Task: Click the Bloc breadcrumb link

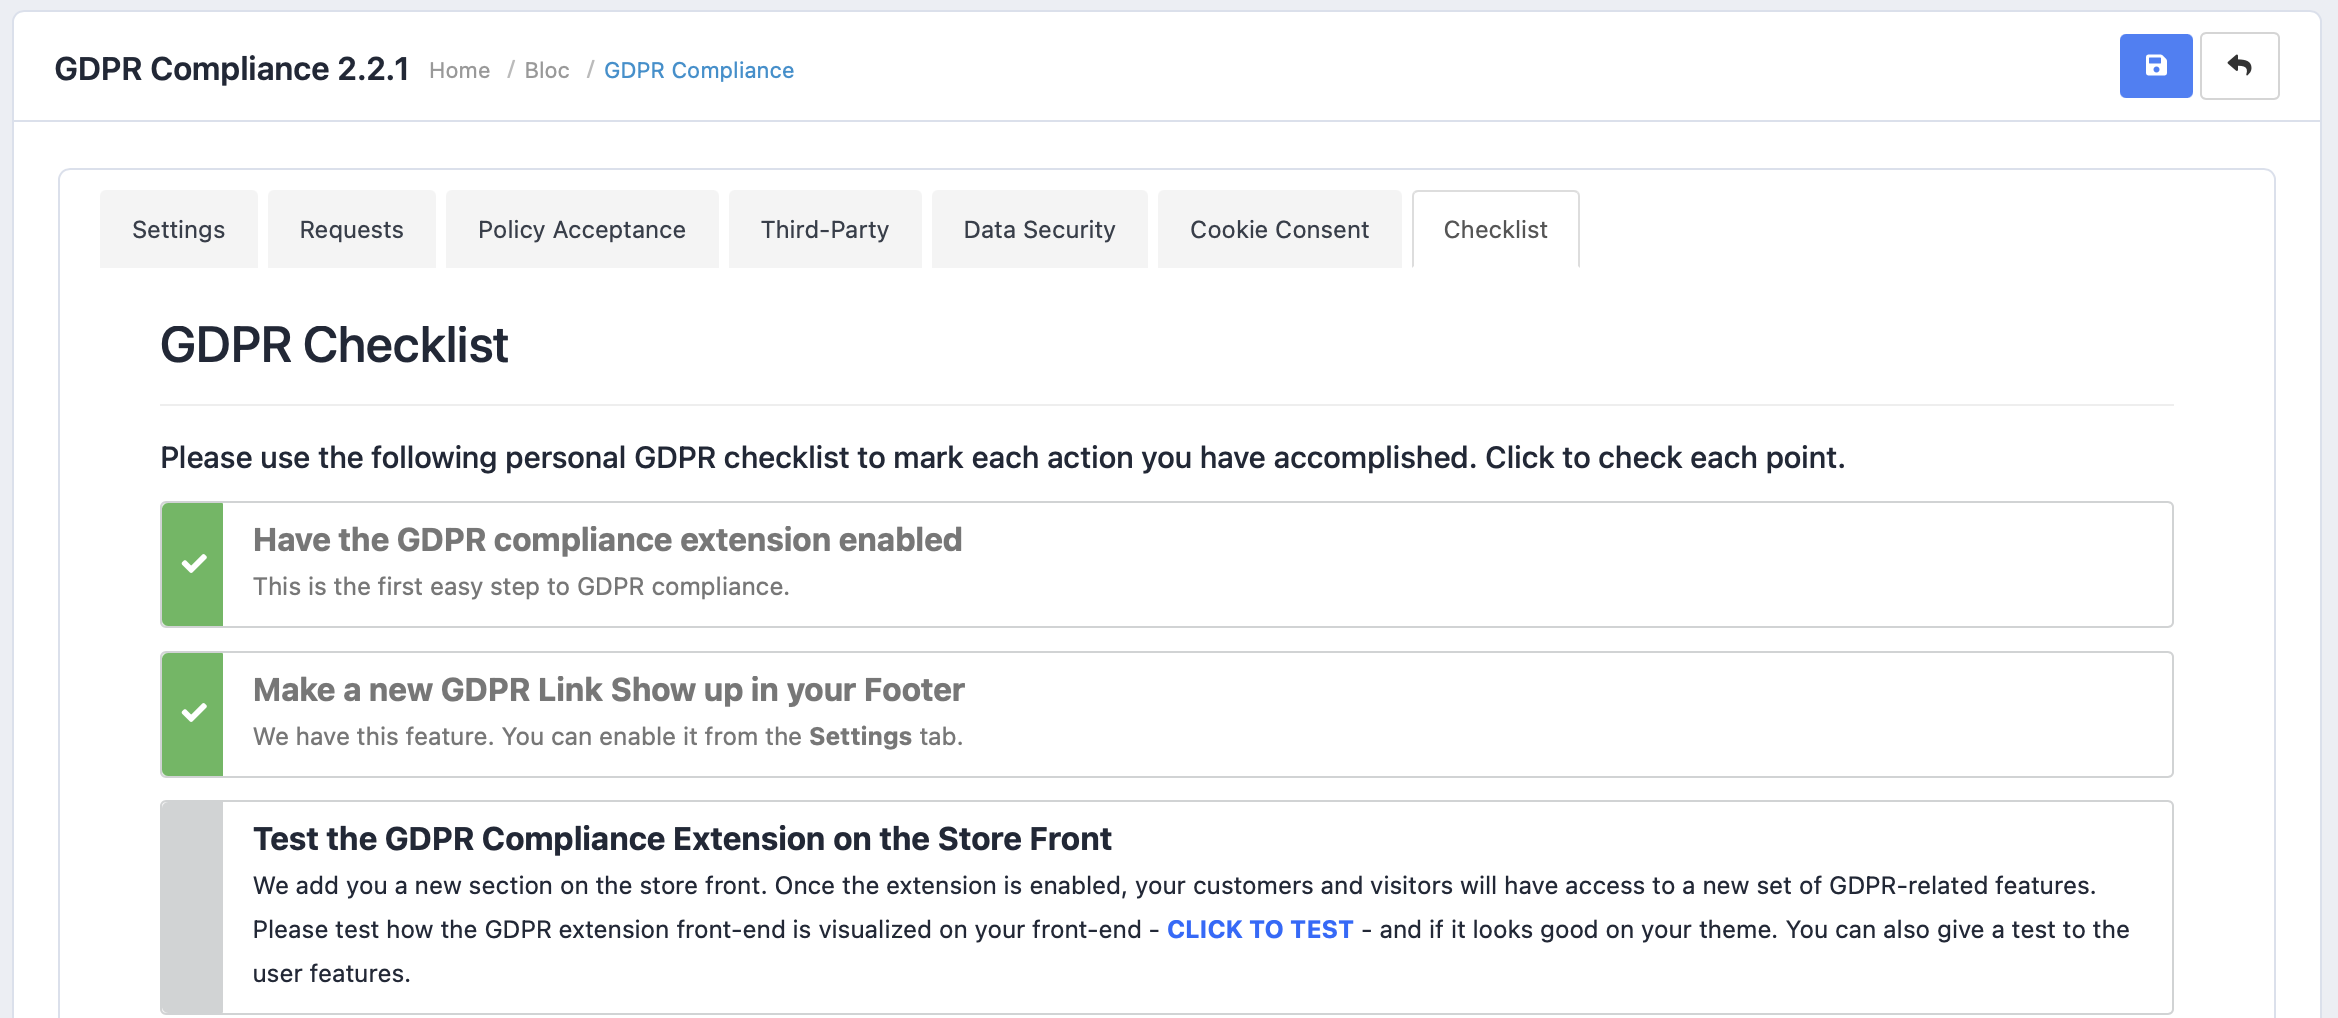Action: click(x=546, y=70)
